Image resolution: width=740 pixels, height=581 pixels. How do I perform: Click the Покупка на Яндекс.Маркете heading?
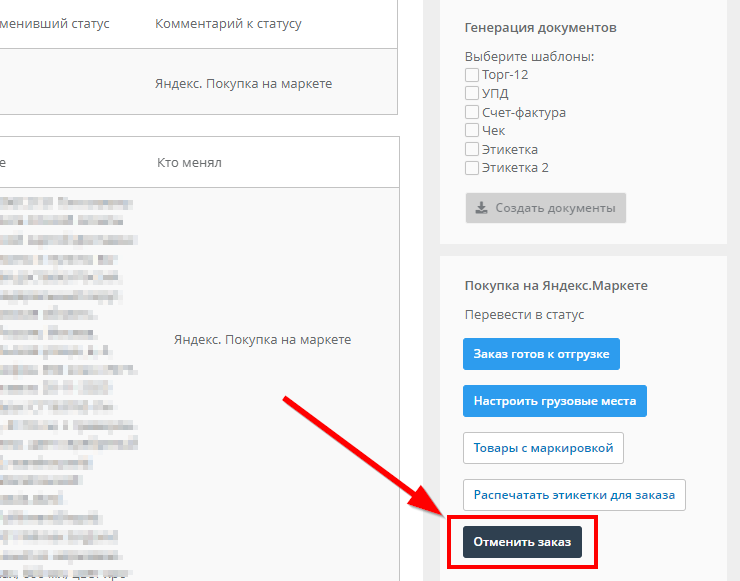(x=556, y=285)
